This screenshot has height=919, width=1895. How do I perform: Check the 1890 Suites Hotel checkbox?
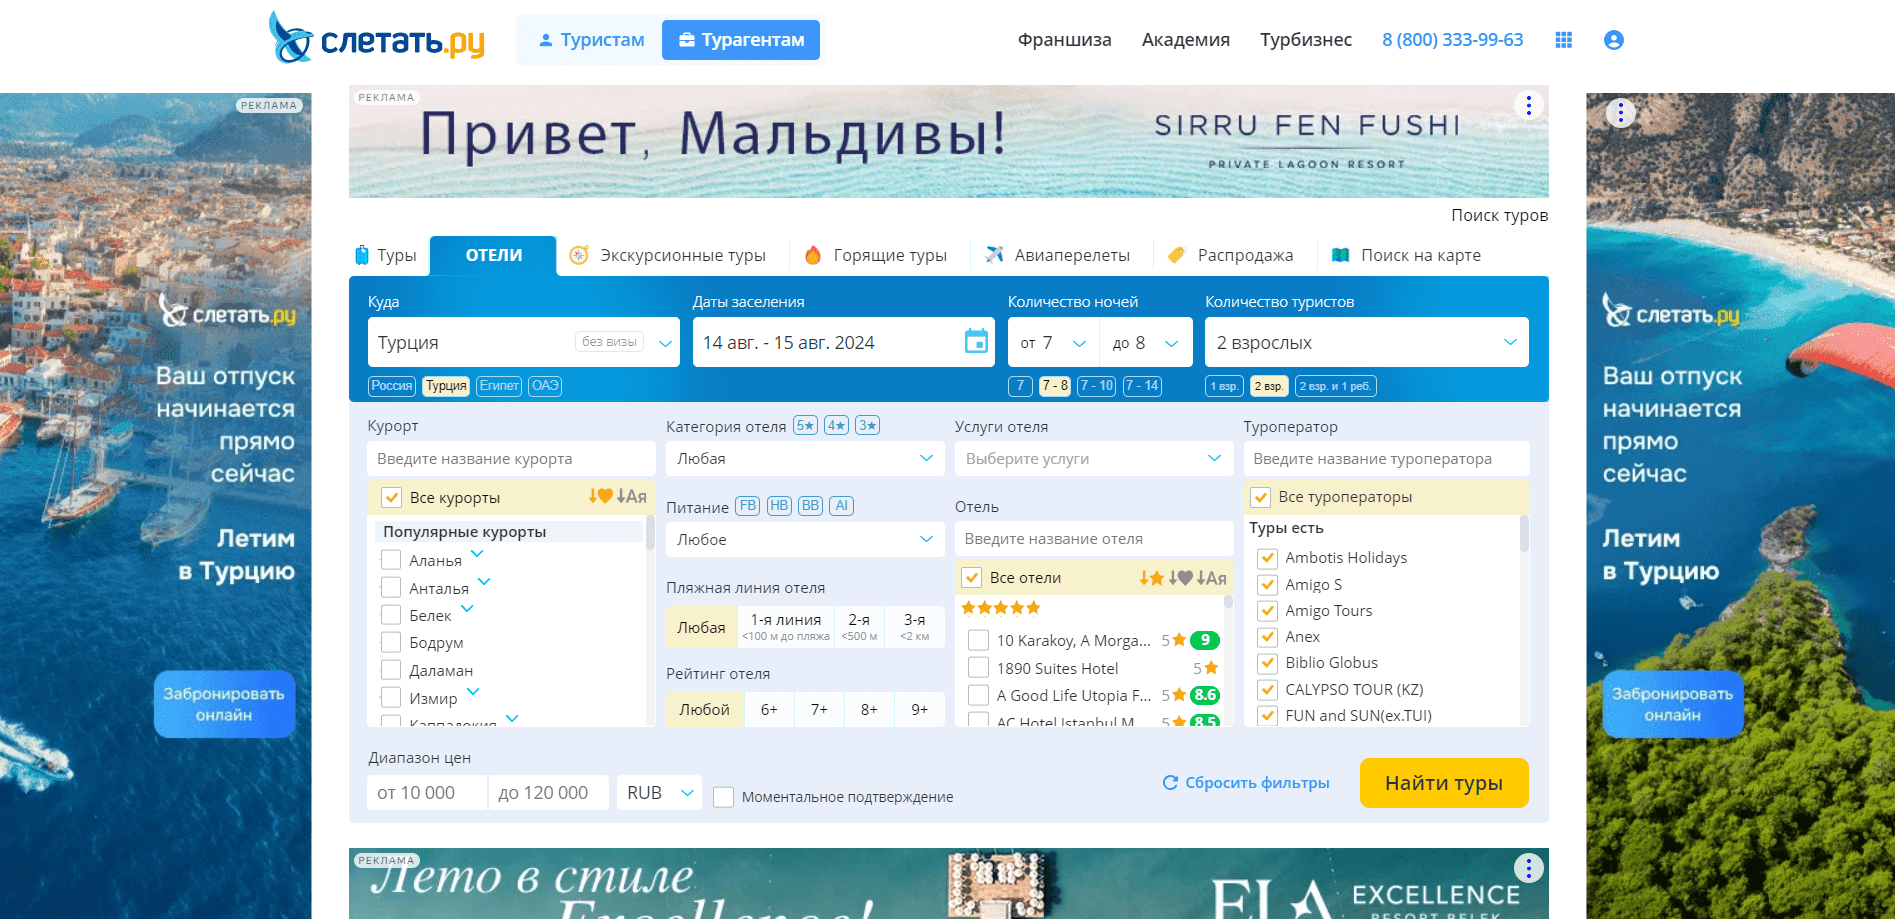tap(979, 668)
